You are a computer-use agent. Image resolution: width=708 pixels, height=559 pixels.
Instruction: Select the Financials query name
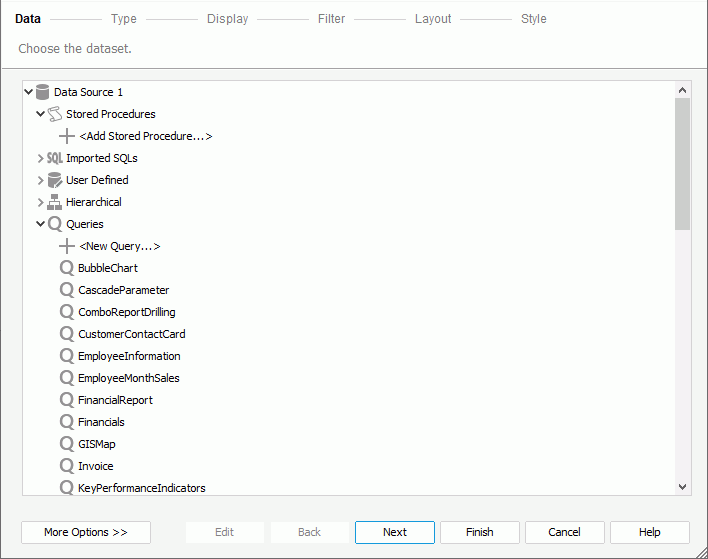coord(101,422)
